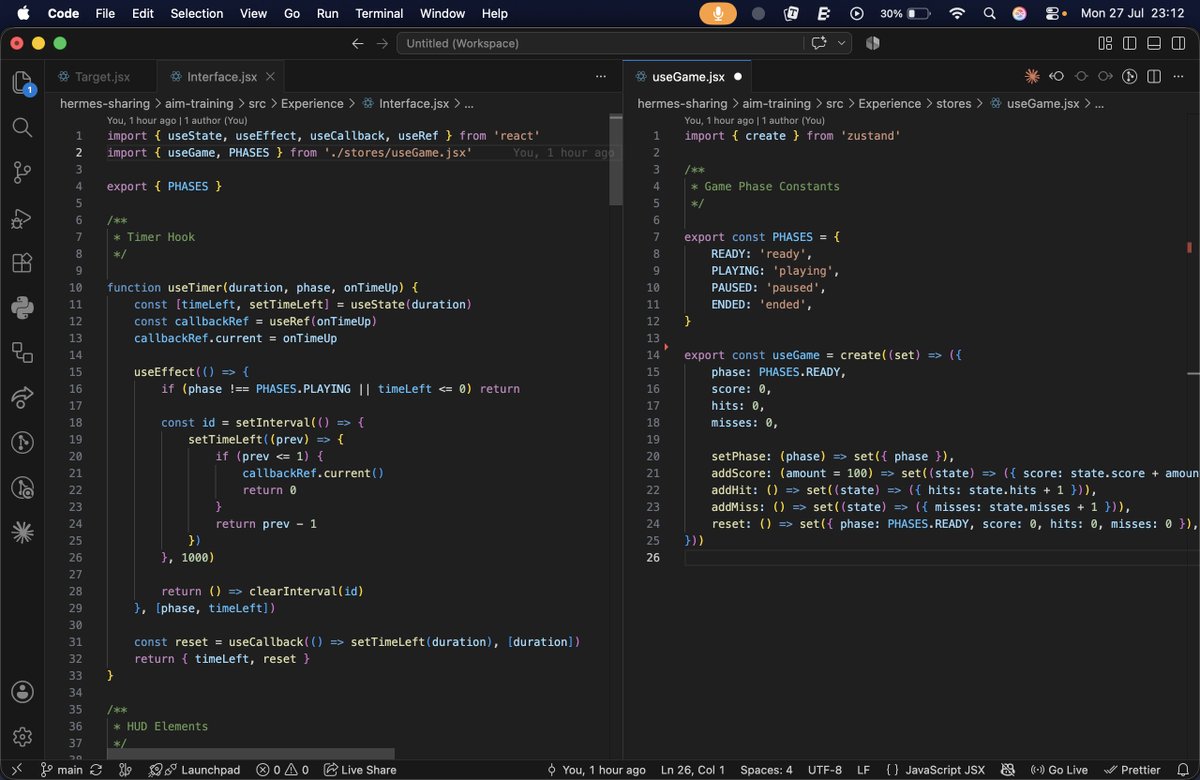Change indentation via Spaces: 4
The height and width of the screenshot is (780, 1200).
[766, 770]
